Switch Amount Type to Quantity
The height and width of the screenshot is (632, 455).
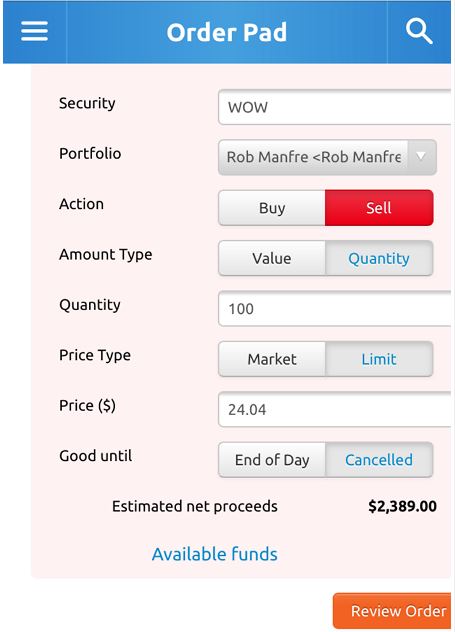point(379,258)
